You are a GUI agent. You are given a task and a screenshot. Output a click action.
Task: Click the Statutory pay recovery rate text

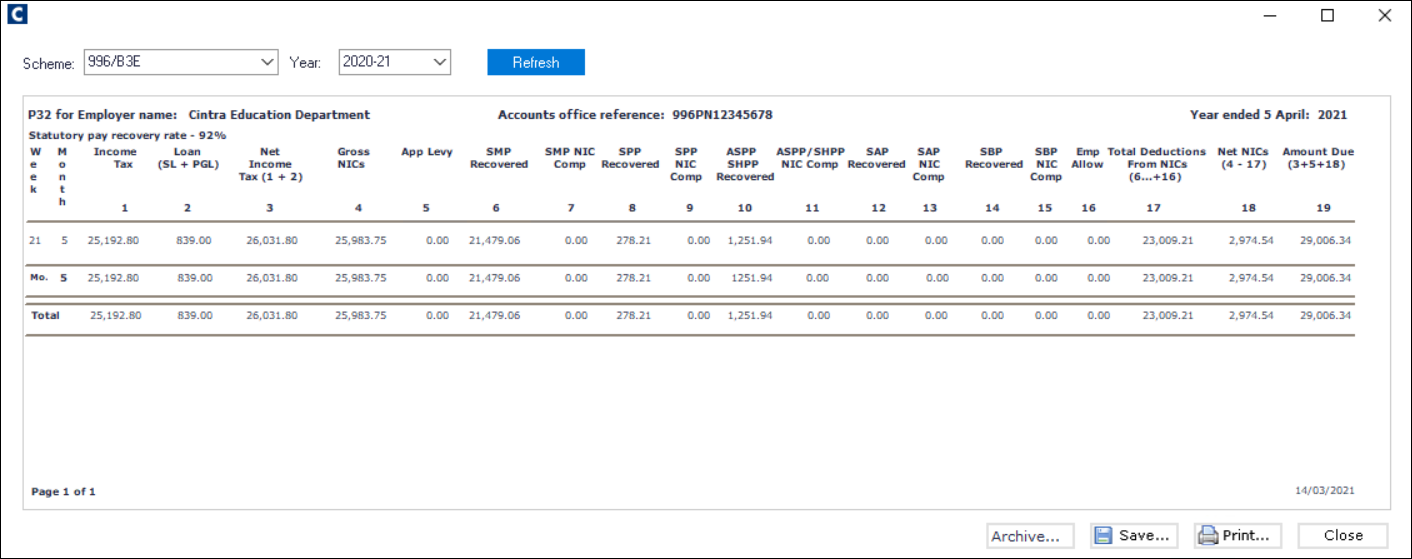127,135
